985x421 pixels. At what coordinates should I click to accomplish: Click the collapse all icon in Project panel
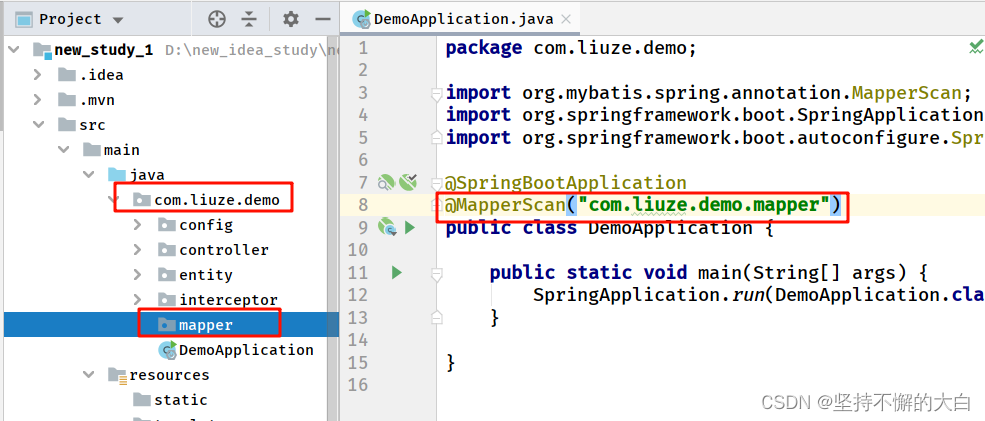pos(249,19)
